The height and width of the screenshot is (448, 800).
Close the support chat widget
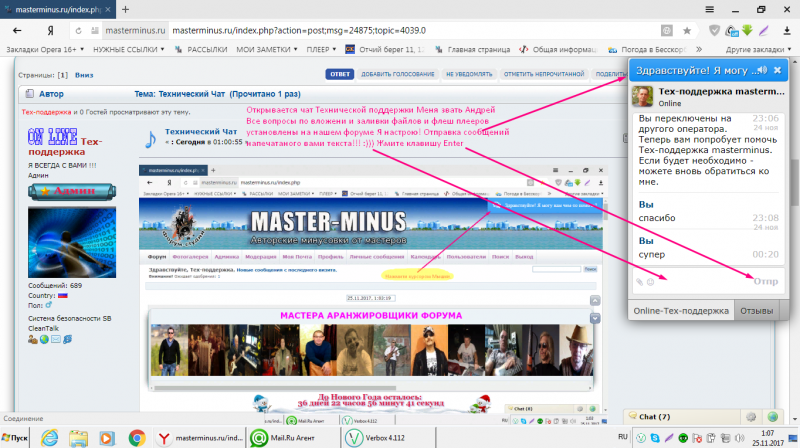(778, 70)
